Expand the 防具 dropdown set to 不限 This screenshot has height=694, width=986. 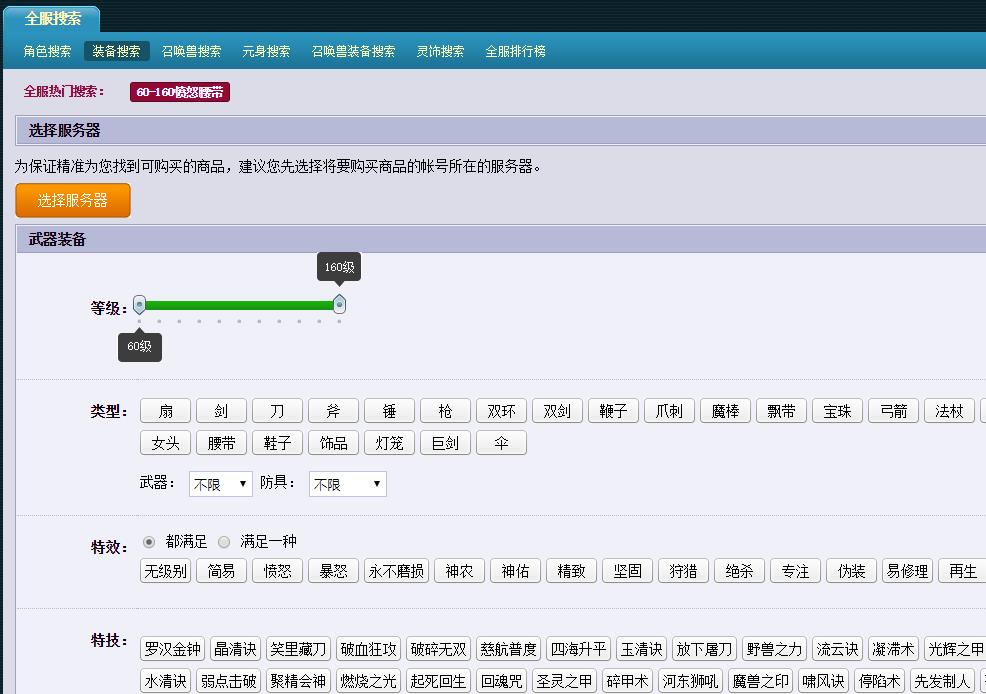coord(347,484)
